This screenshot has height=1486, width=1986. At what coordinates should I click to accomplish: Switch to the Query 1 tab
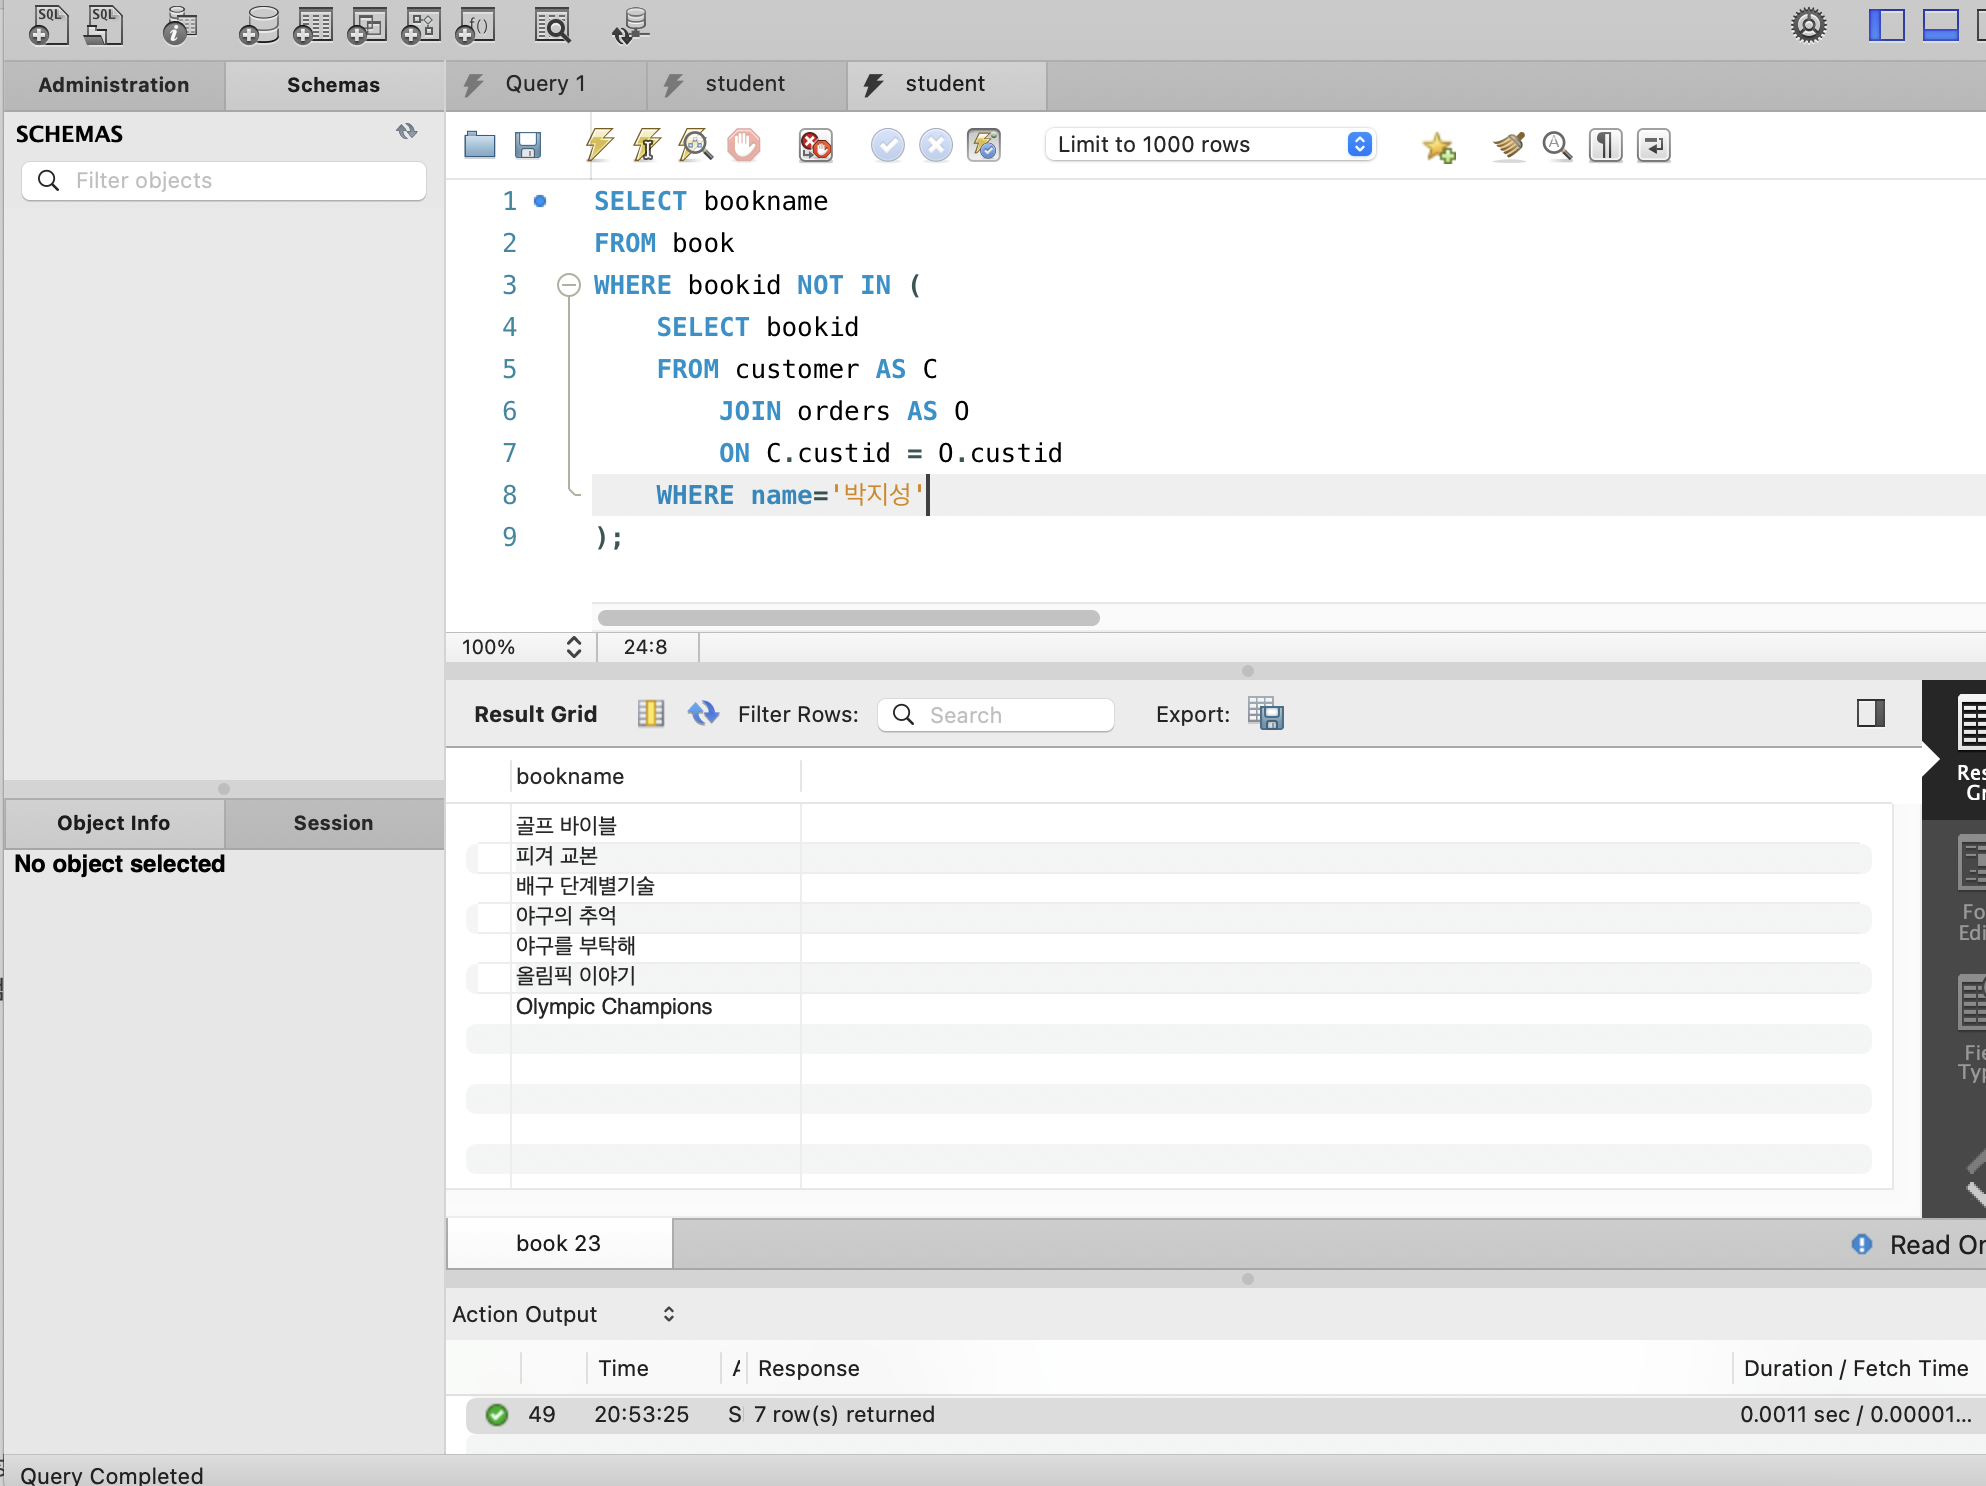545,84
